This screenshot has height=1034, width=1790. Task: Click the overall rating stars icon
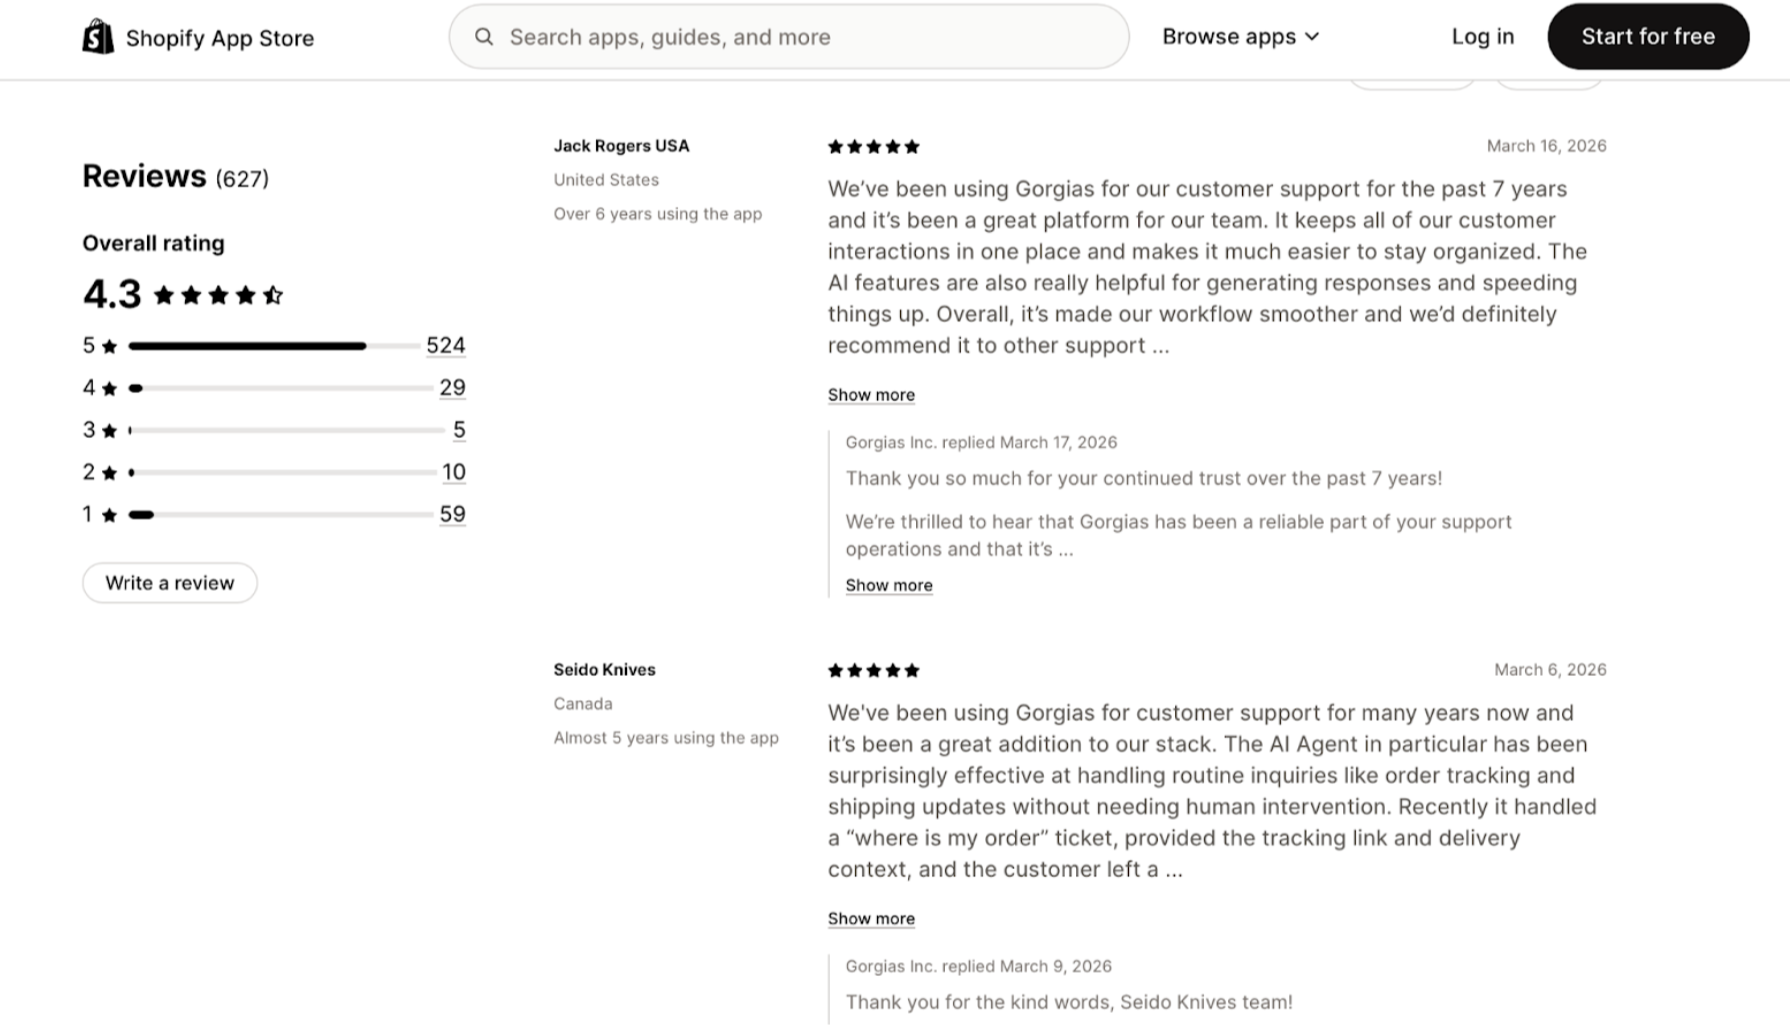[218, 295]
